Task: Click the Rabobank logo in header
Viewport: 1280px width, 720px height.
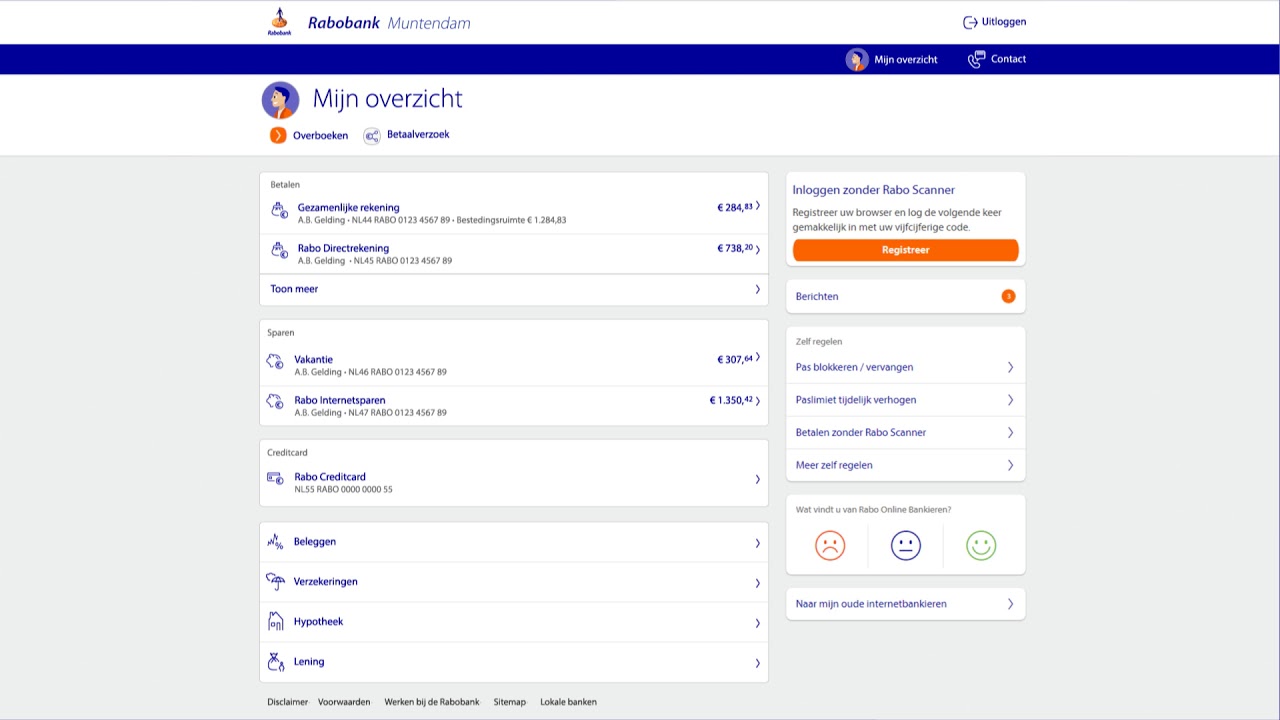Action: coord(279,22)
